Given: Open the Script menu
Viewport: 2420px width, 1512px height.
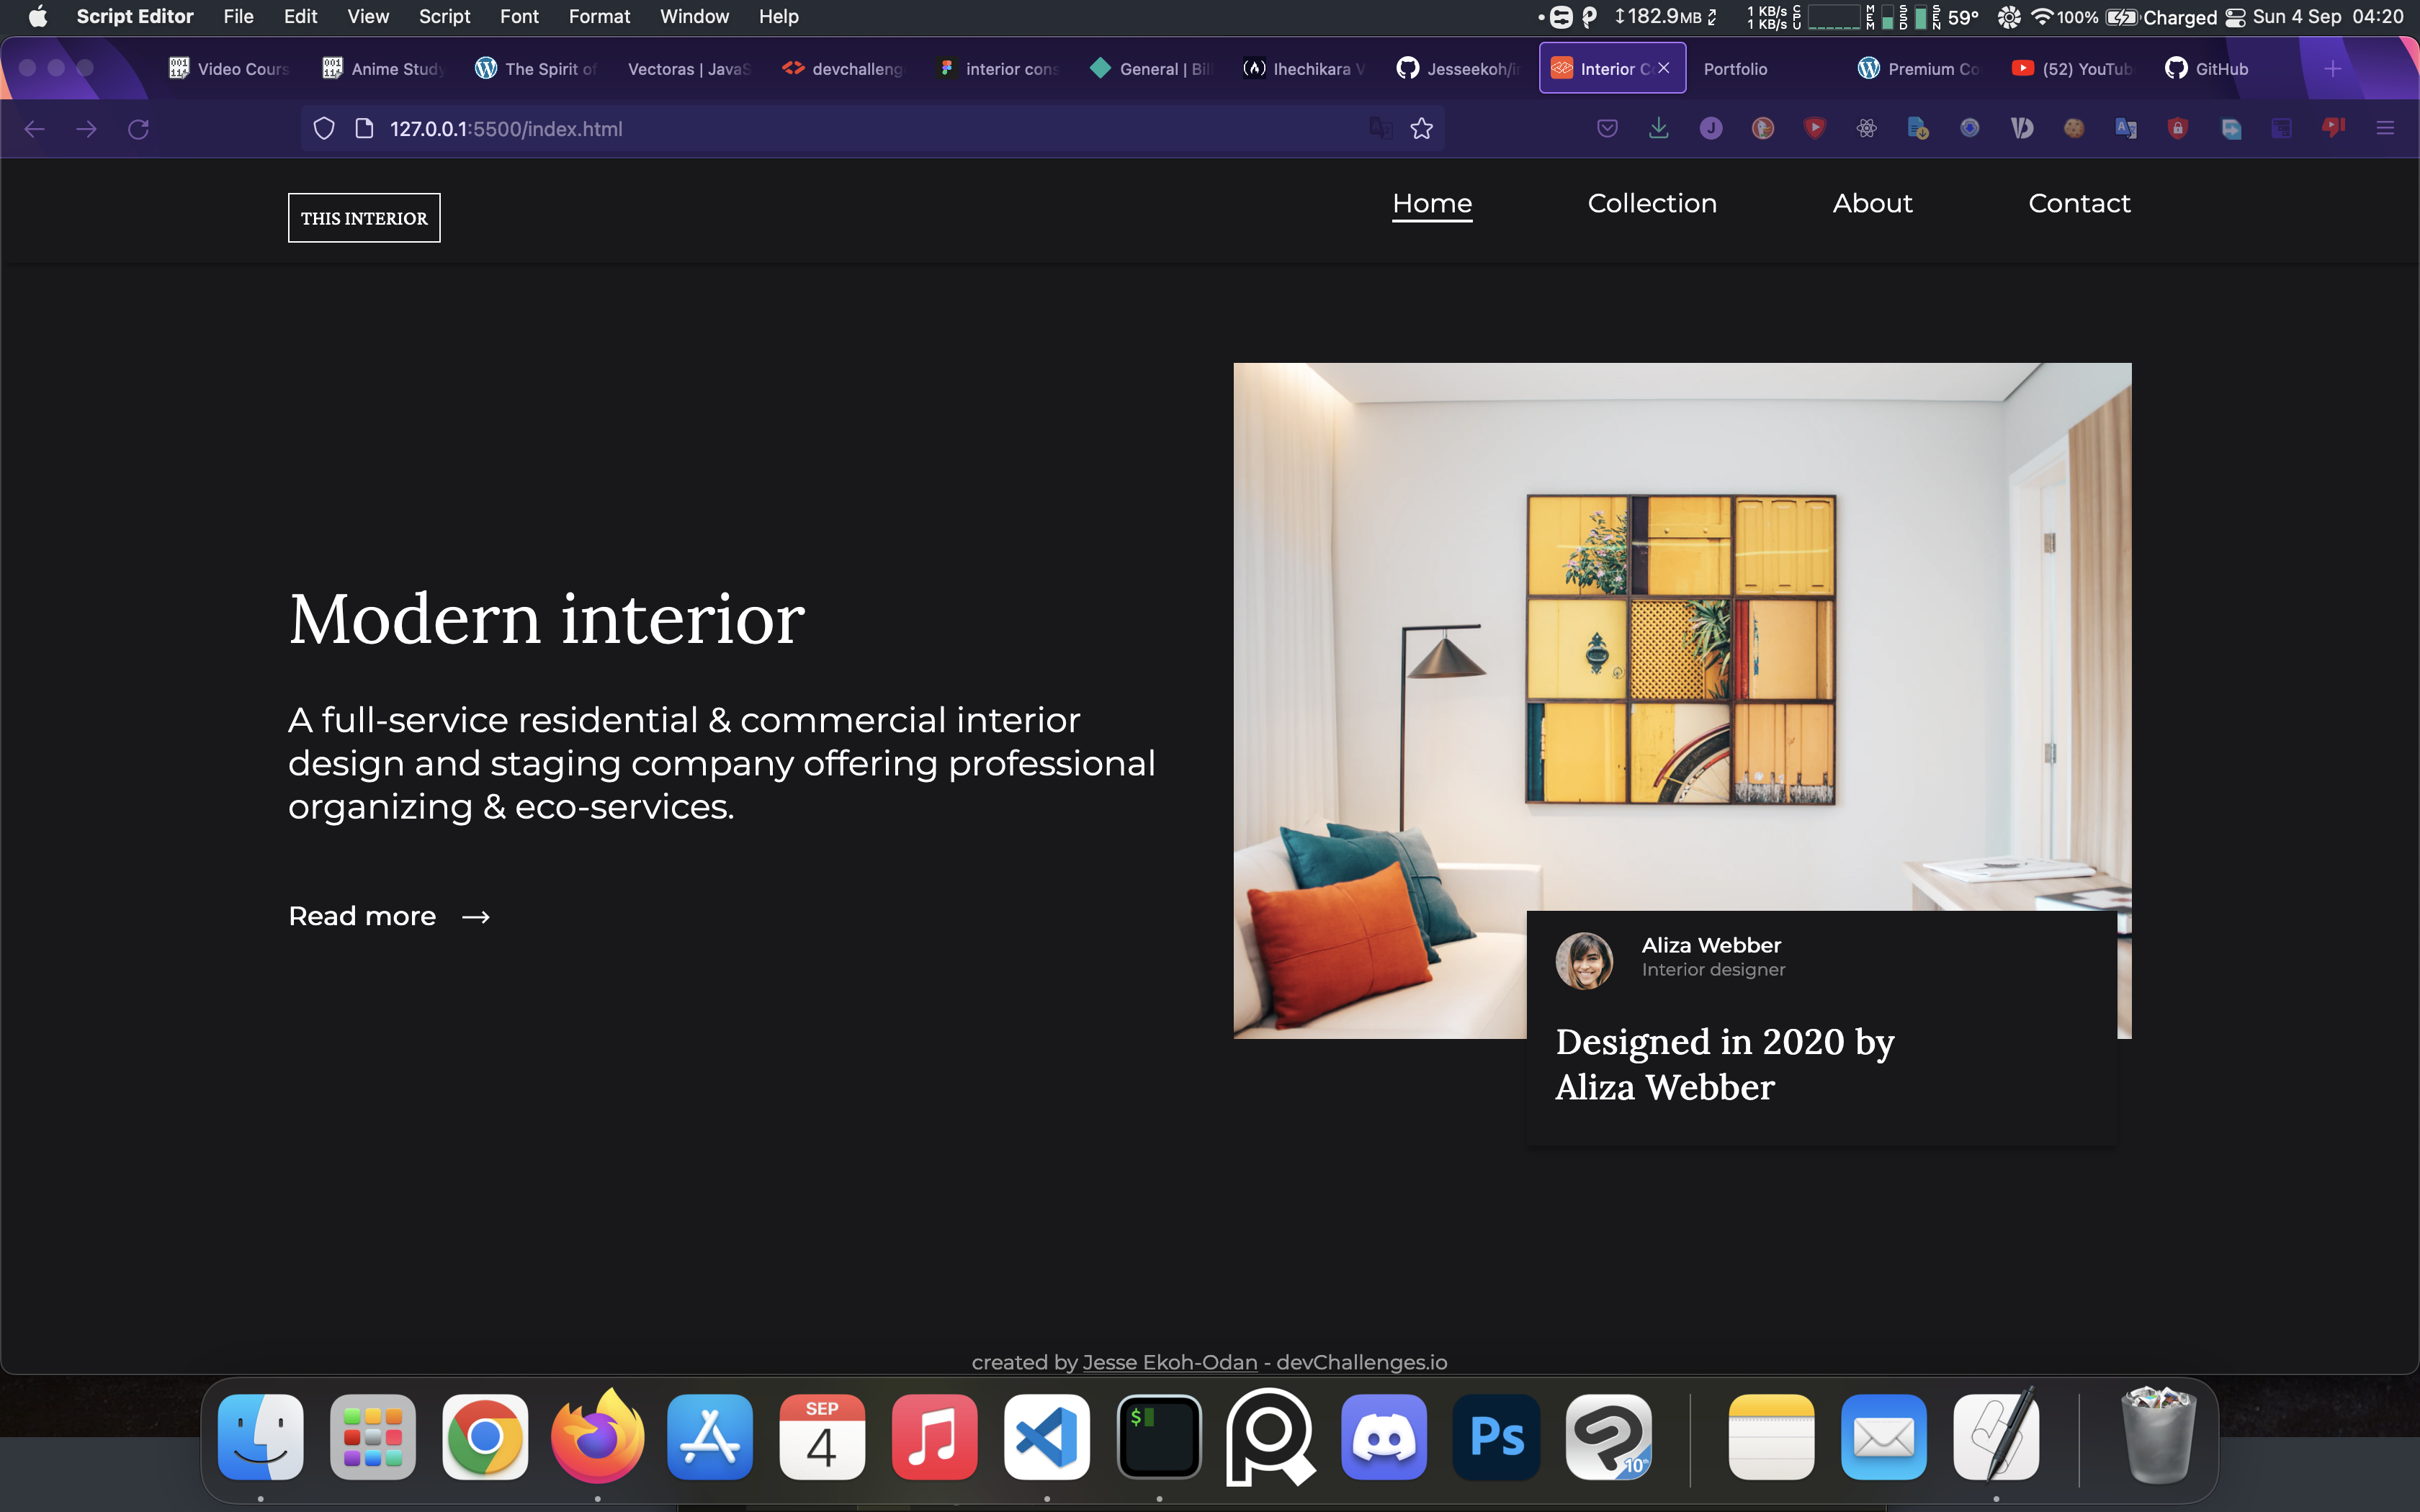Looking at the screenshot, I should pos(444,17).
